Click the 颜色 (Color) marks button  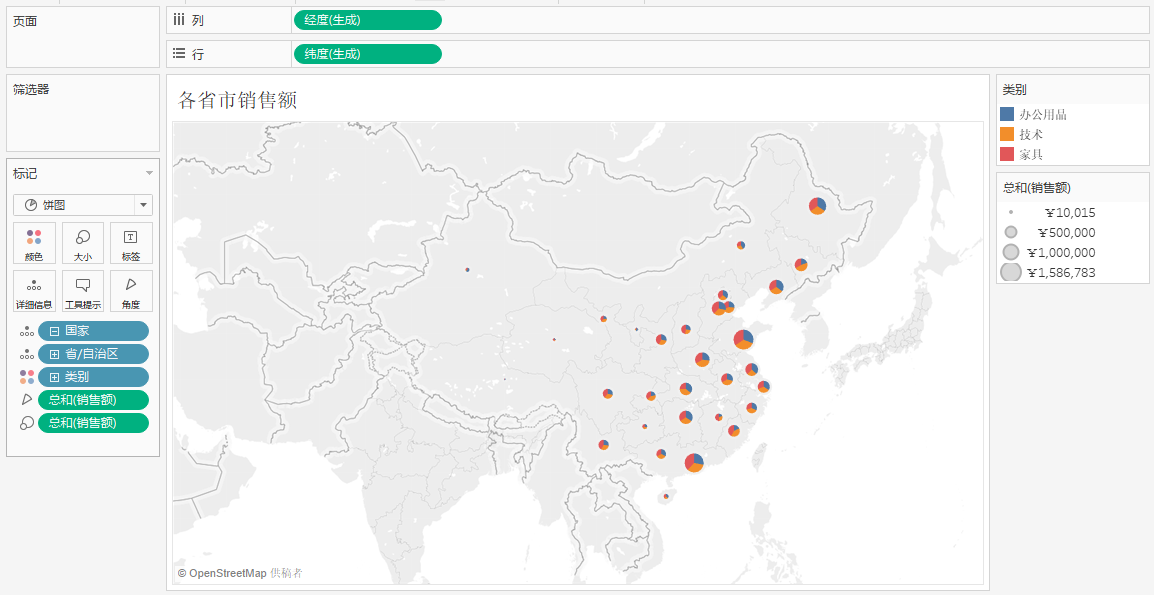click(34, 243)
